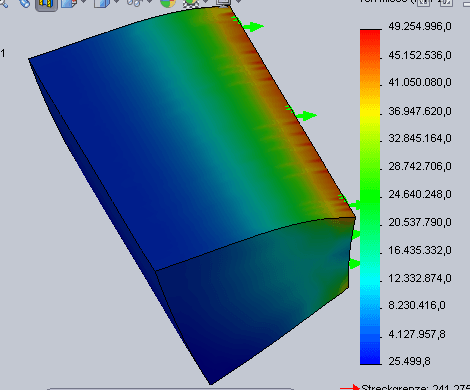Viewport: 470px width, 390px height.
Task: Click the zoom magnifier icon in view toolbar
Action: [x=3, y=3]
